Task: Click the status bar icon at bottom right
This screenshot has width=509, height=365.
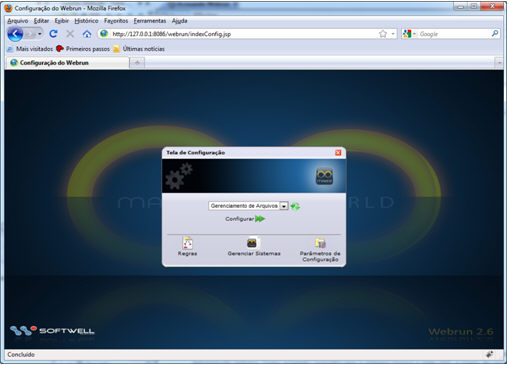Action: 489,355
